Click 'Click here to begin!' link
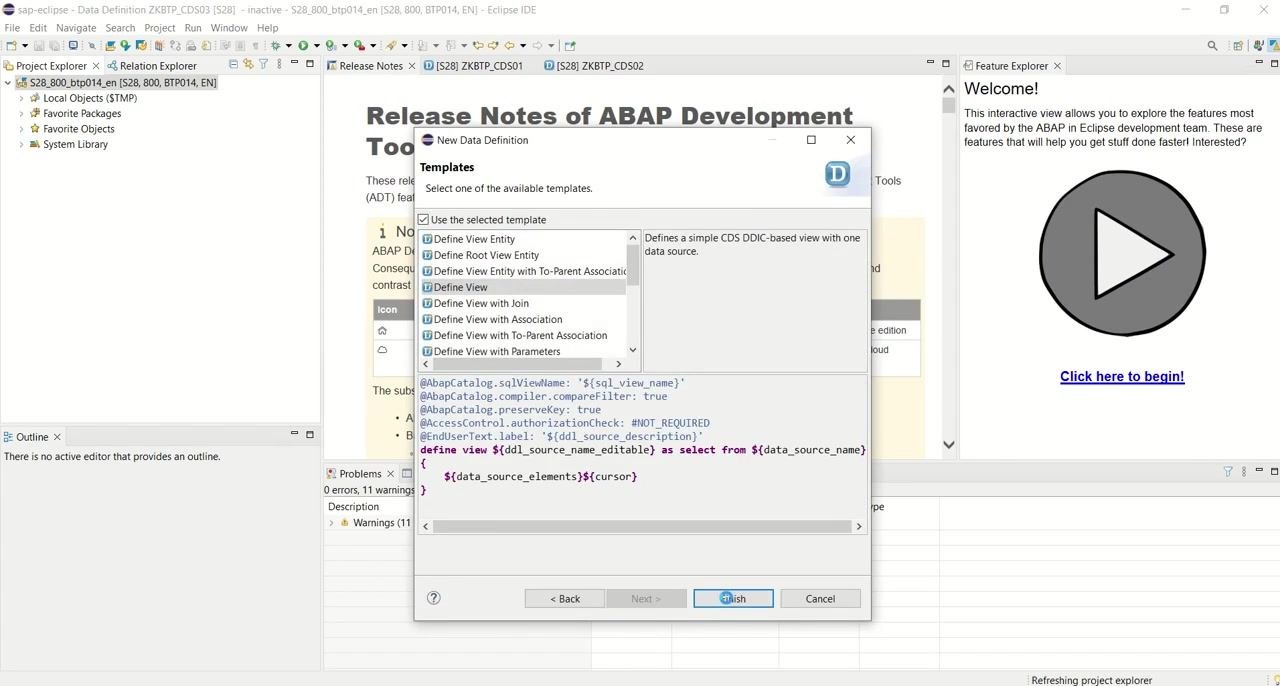This screenshot has width=1280, height=686. click(1122, 377)
